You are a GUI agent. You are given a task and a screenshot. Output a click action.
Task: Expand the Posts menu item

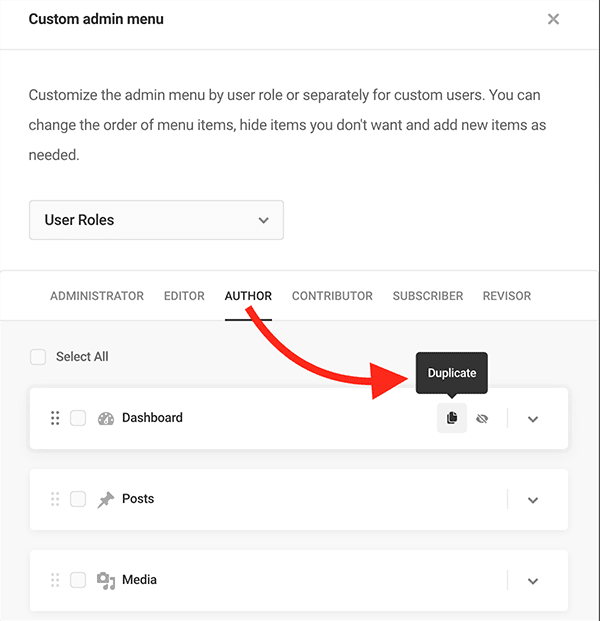(x=533, y=500)
